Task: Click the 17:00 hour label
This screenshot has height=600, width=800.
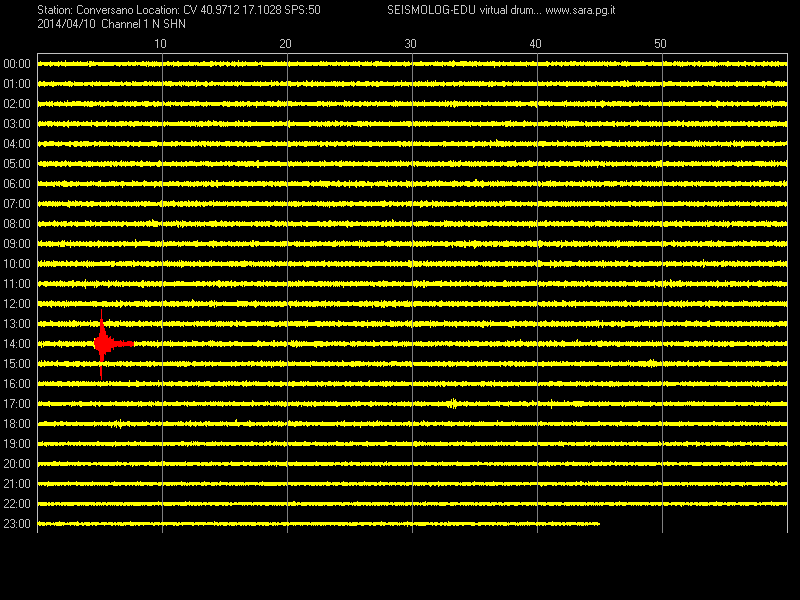Action: (x=17, y=404)
